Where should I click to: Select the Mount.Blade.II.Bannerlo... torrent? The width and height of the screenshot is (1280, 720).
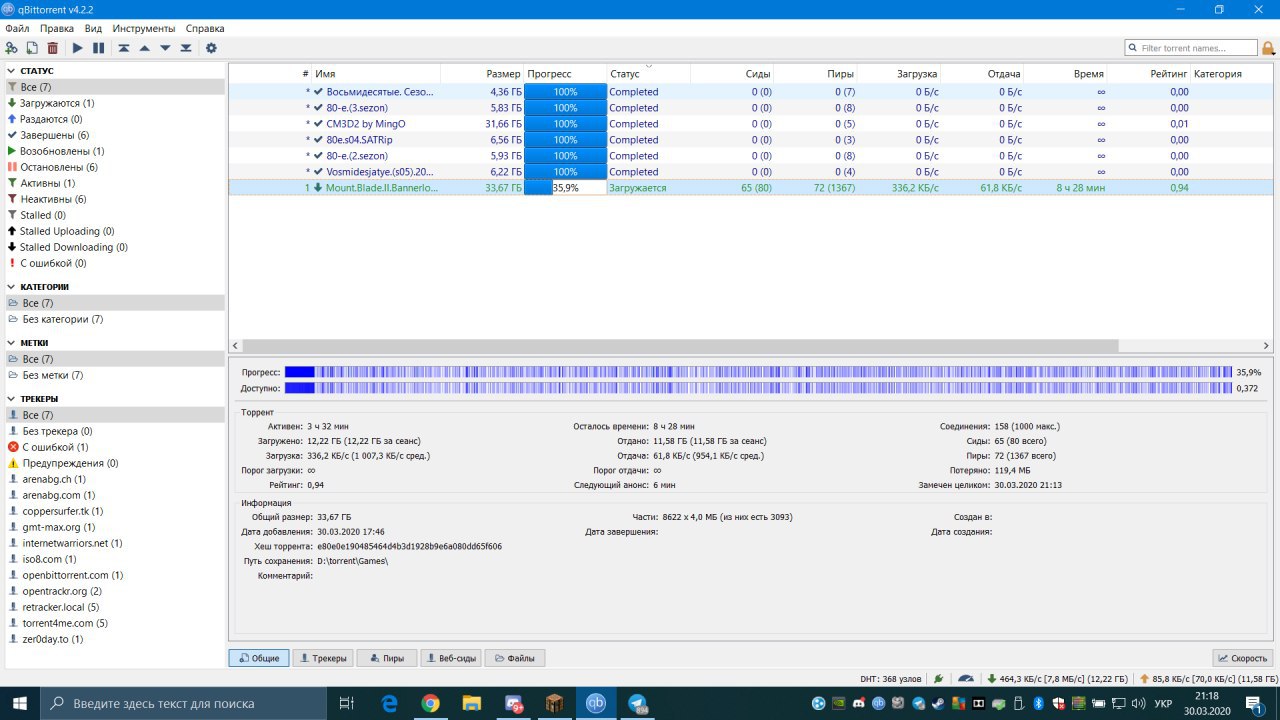[x=750, y=188]
